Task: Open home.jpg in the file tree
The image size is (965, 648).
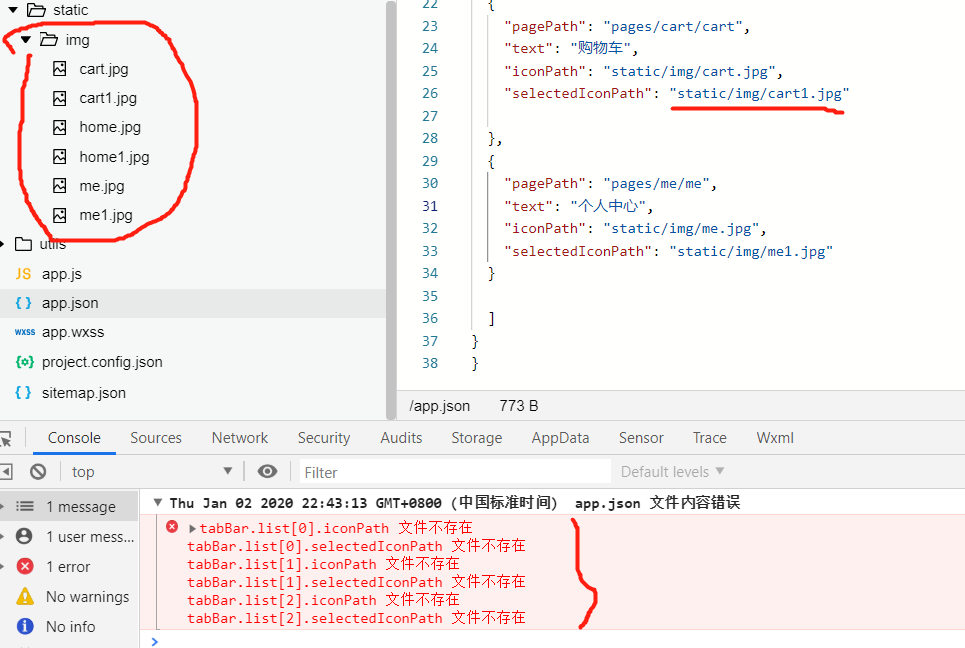Action: (110, 127)
